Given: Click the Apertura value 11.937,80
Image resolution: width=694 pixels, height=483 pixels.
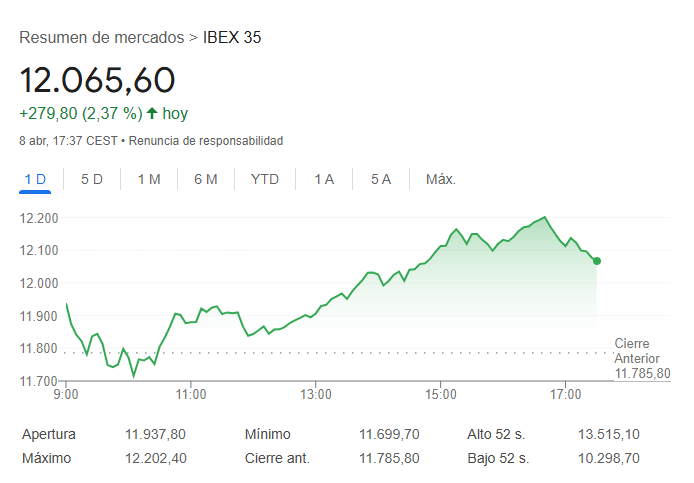Looking at the screenshot, I should coord(155,434).
